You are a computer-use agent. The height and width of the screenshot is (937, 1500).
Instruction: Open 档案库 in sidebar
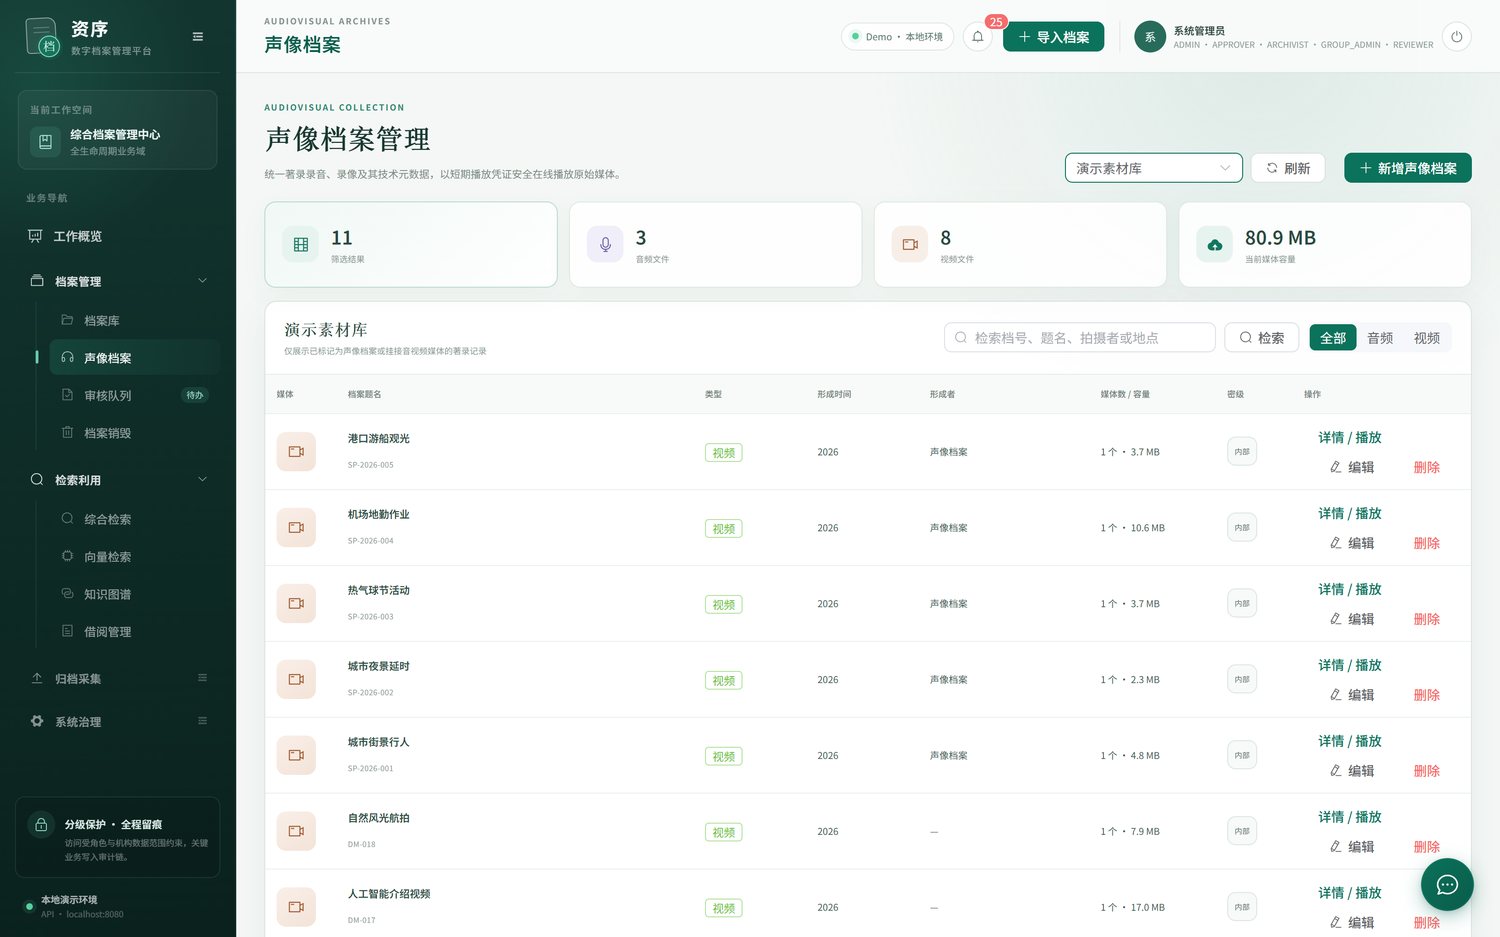point(134,320)
